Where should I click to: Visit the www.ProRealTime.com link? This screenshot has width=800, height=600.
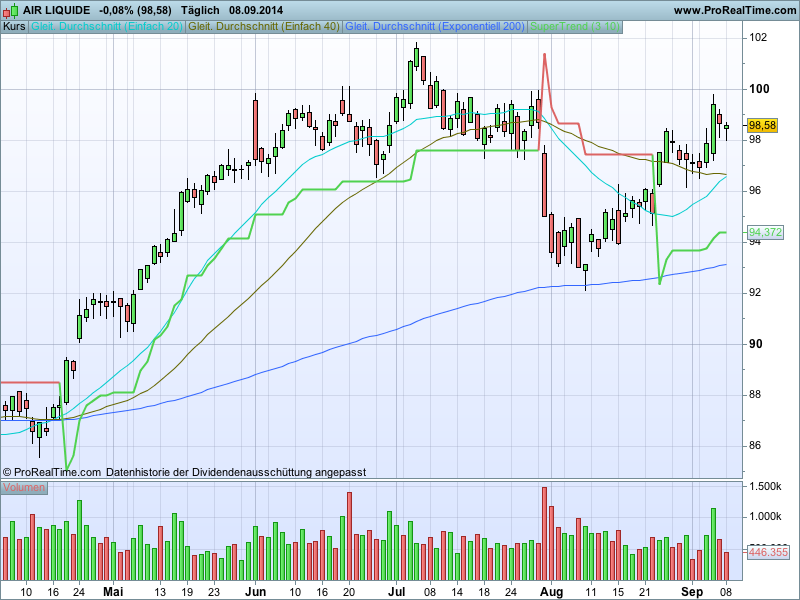coord(735,10)
